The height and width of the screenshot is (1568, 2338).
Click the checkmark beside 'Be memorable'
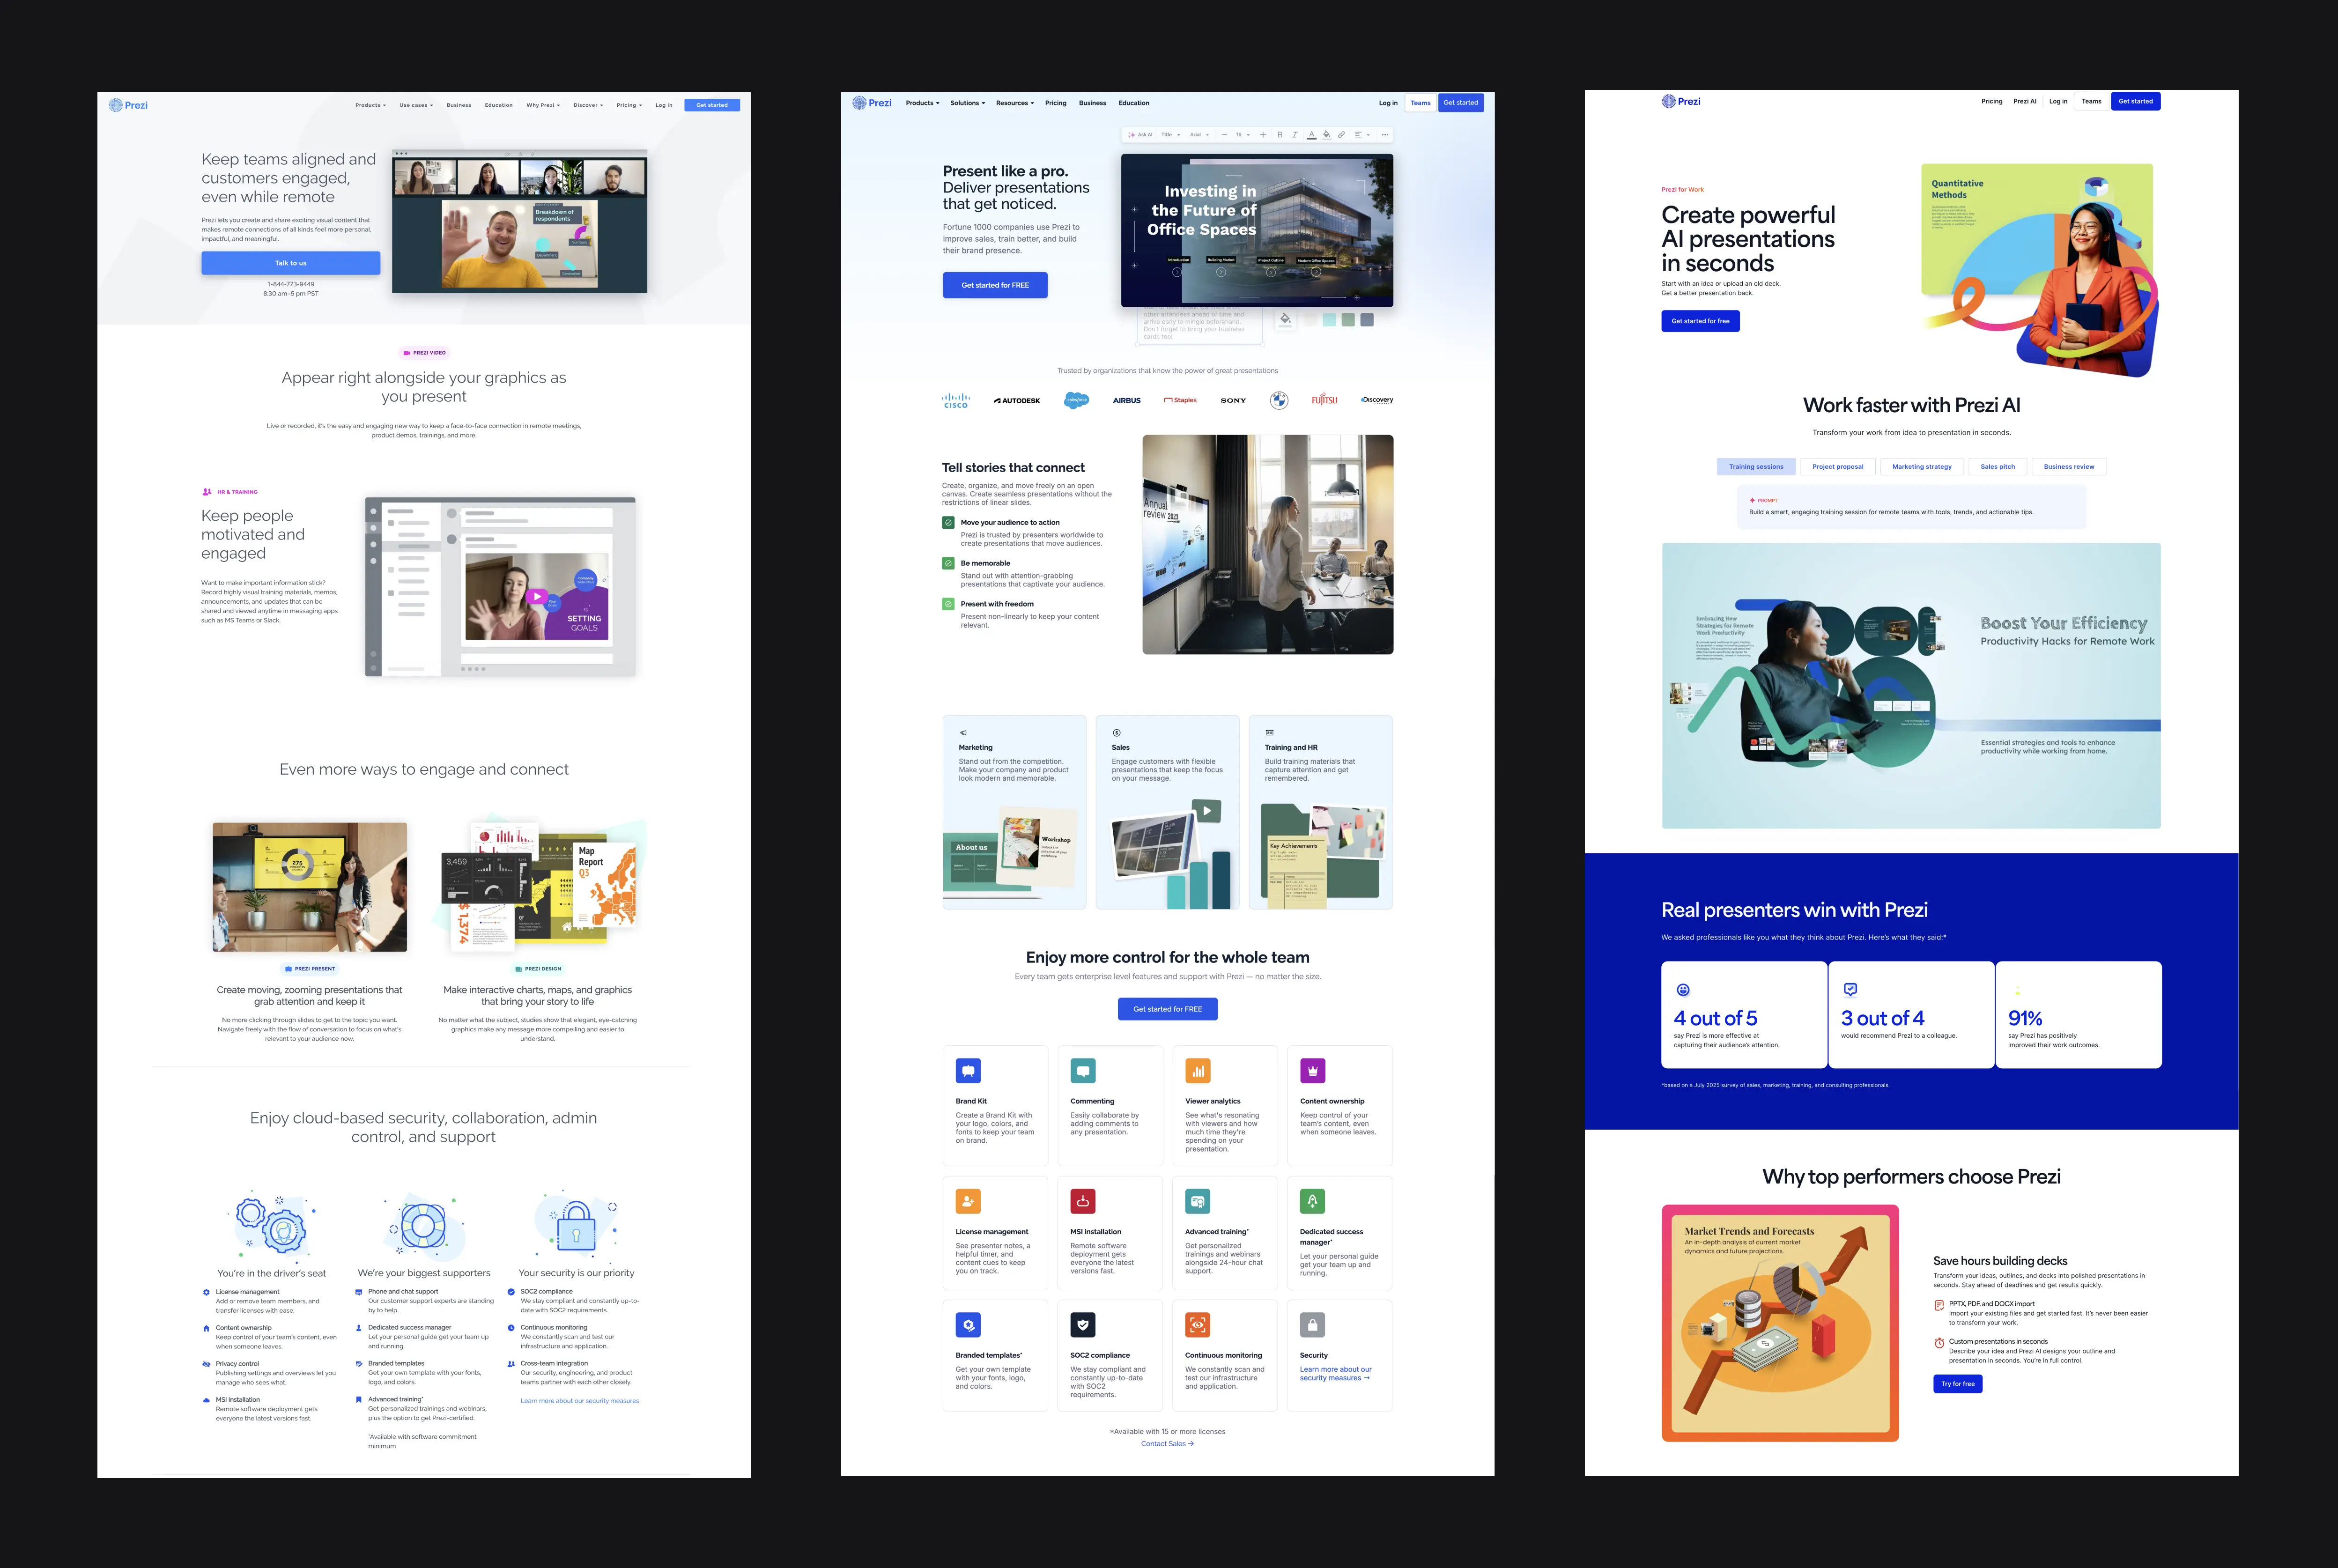click(948, 563)
